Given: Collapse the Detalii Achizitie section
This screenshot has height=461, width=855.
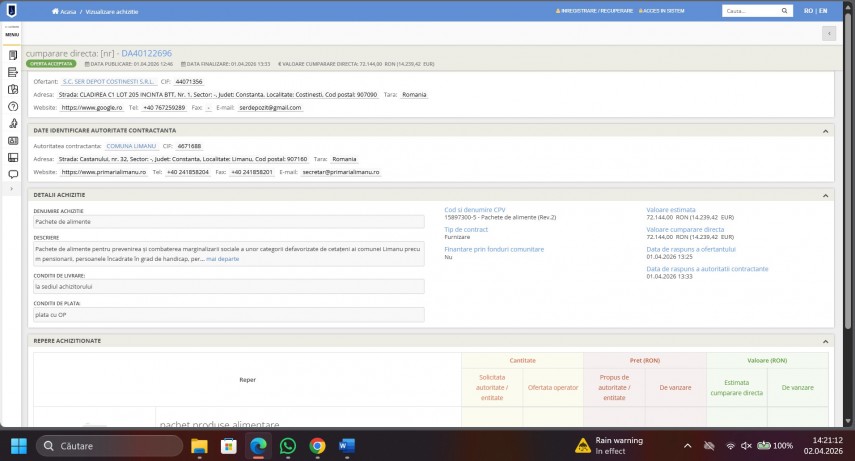Looking at the screenshot, I should pos(825,194).
